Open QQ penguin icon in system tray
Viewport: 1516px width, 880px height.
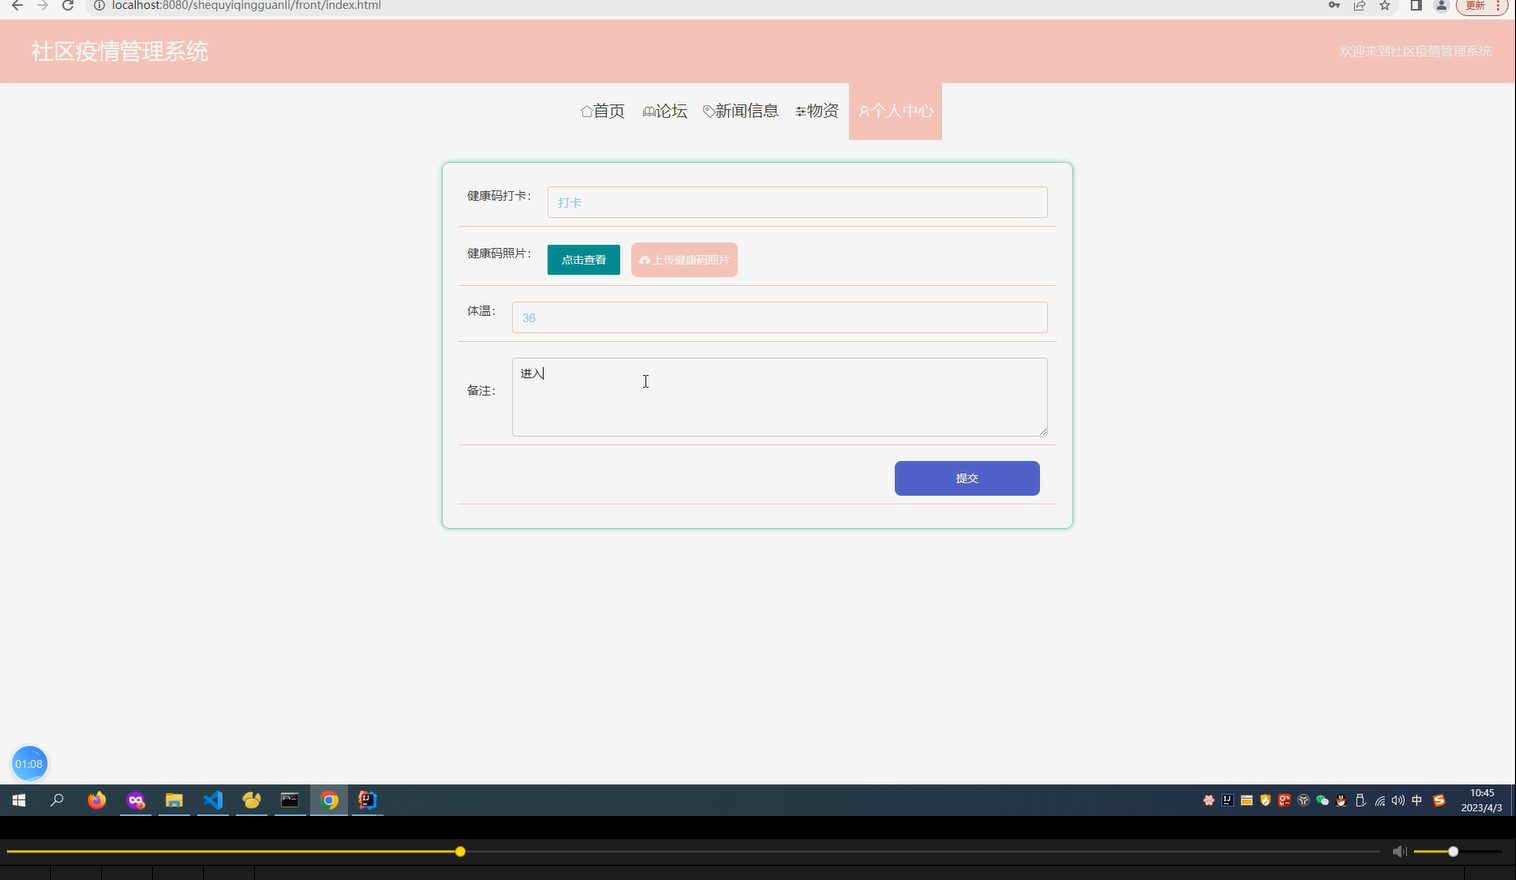click(x=1341, y=800)
